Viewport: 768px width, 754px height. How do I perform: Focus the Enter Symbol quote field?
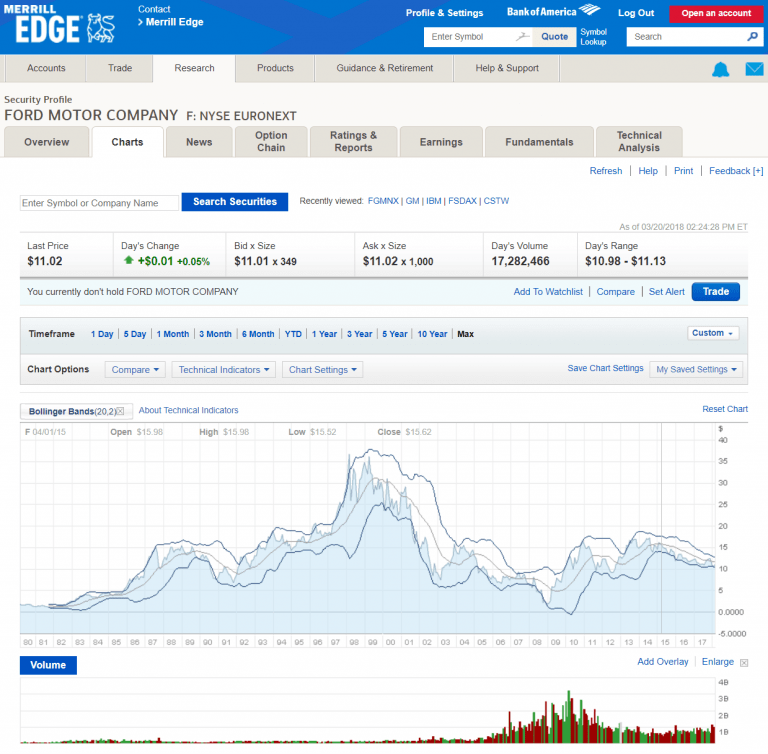pos(478,37)
